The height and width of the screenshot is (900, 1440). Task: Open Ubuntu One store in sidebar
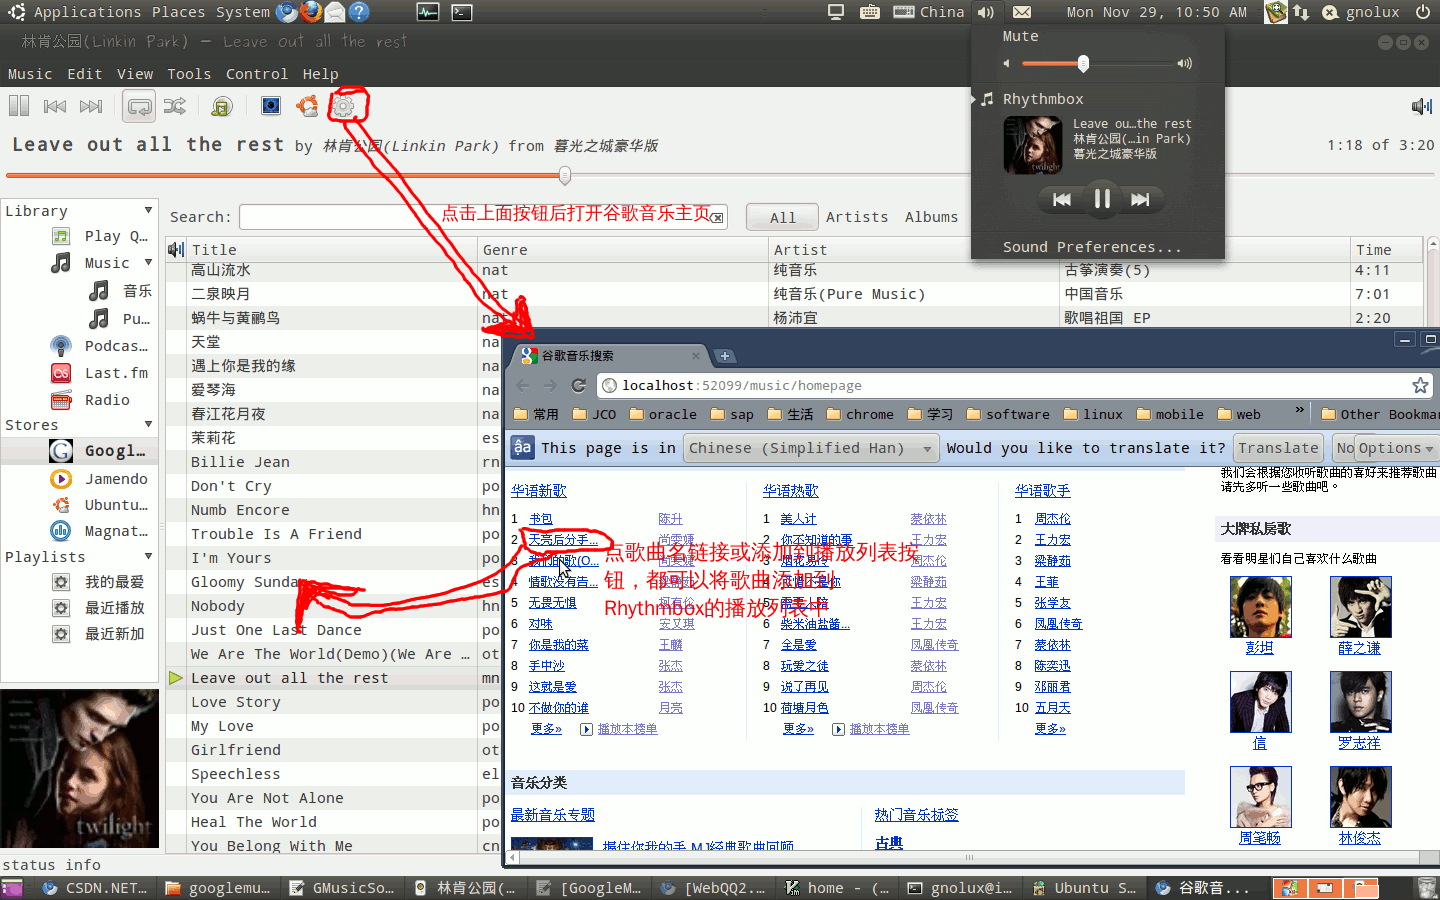(100, 505)
